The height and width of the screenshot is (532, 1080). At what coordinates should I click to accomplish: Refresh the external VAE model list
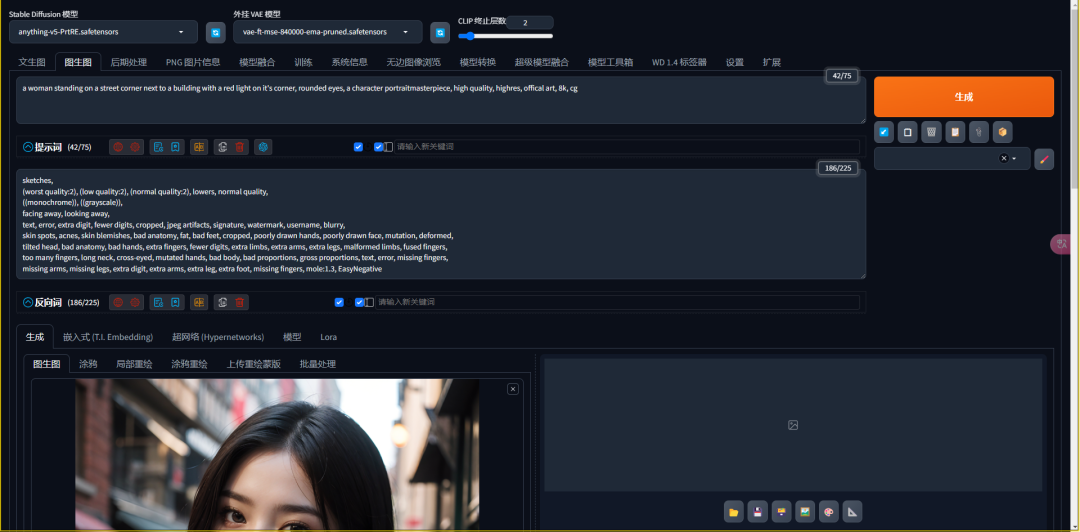pos(439,33)
